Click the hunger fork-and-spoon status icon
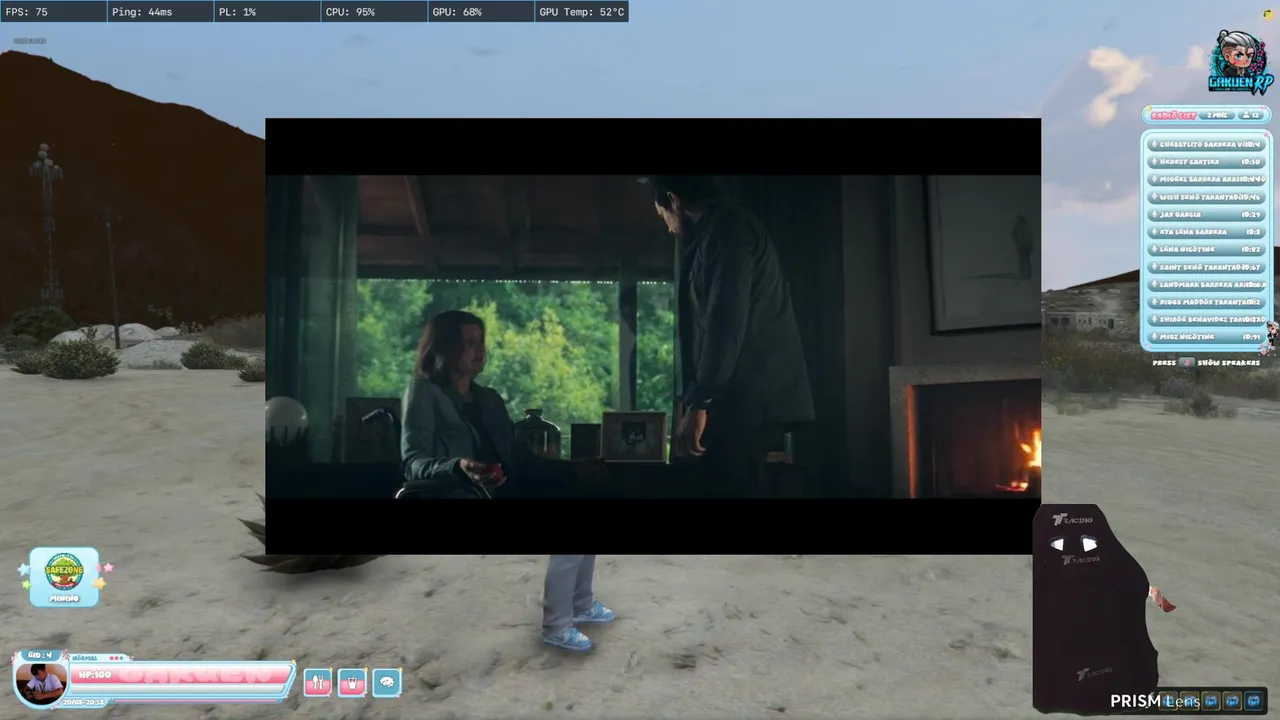The width and height of the screenshot is (1280, 720). pos(317,682)
